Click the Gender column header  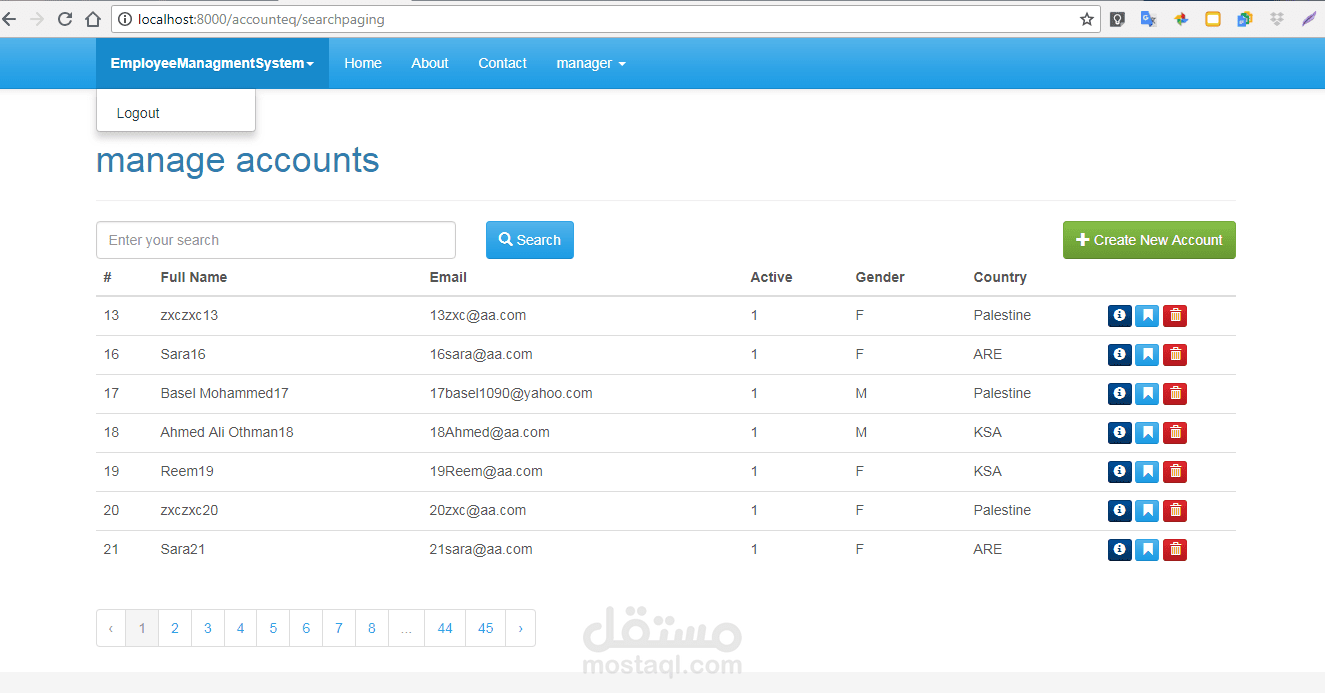coord(880,277)
